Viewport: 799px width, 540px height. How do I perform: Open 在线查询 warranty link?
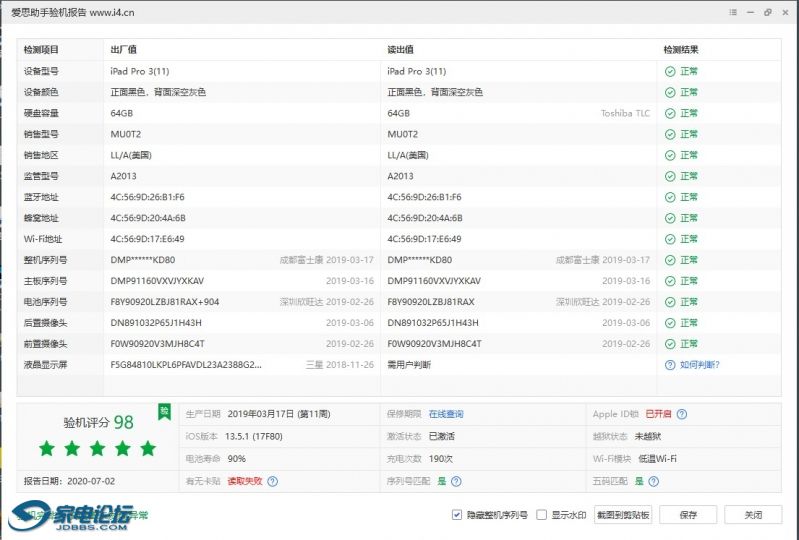[x=446, y=414]
